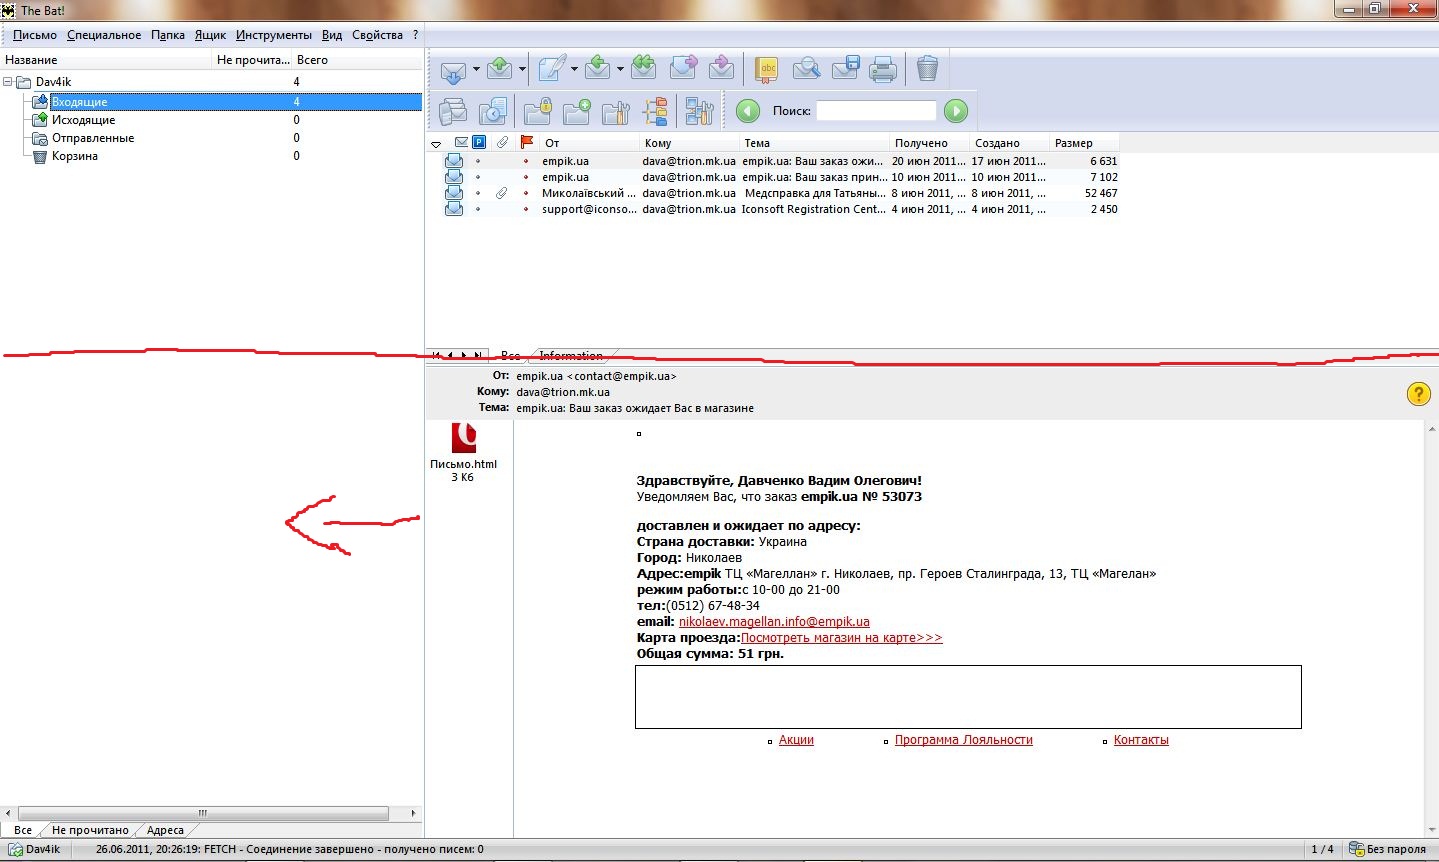
Task: Open the Get new mail dropdown arrow
Action: [x=476, y=69]
